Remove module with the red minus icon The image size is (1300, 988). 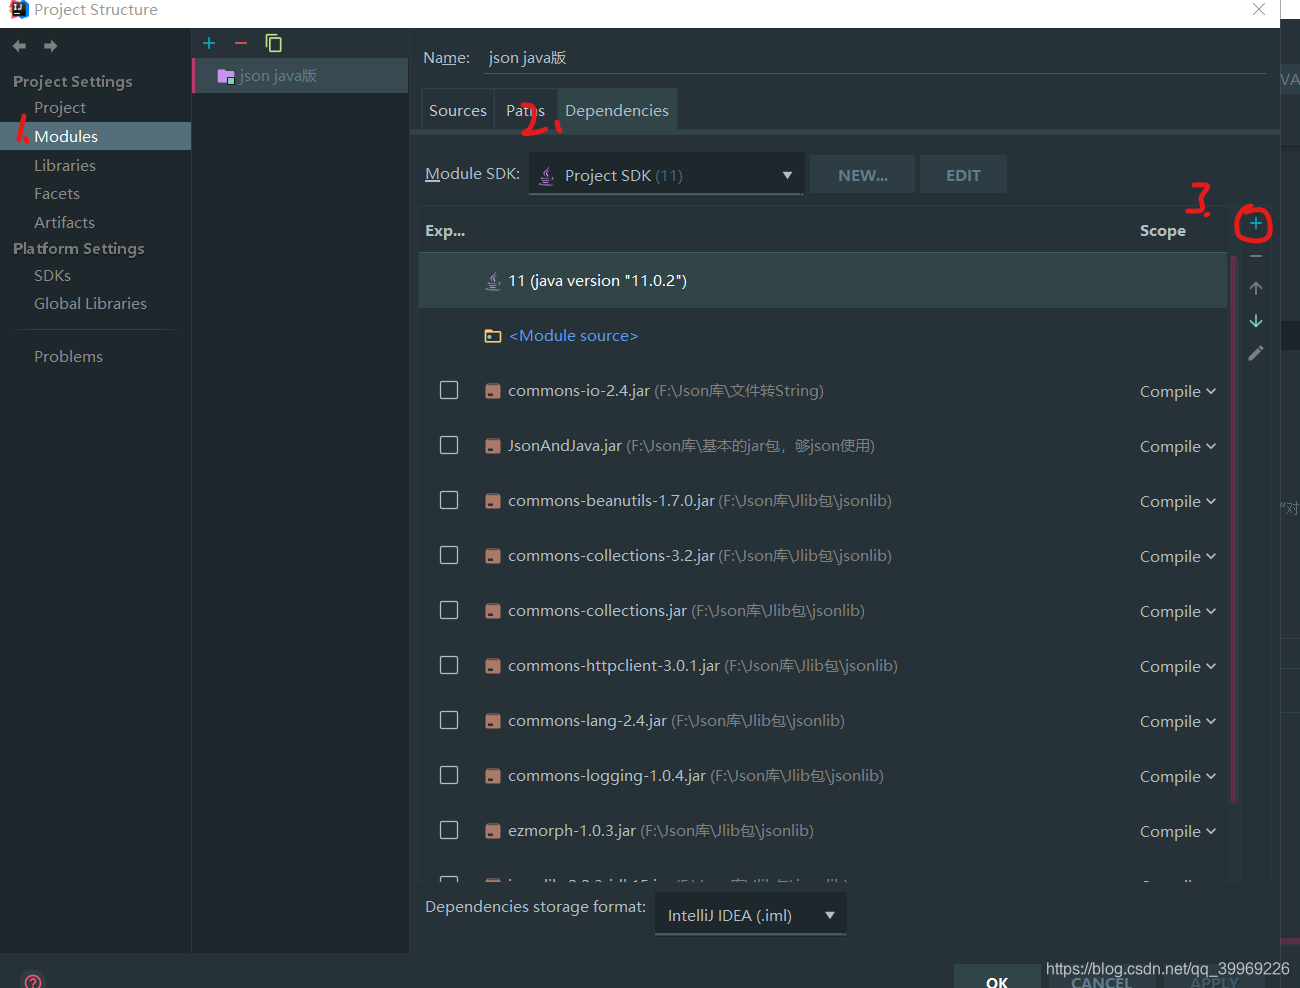(240, 43)
